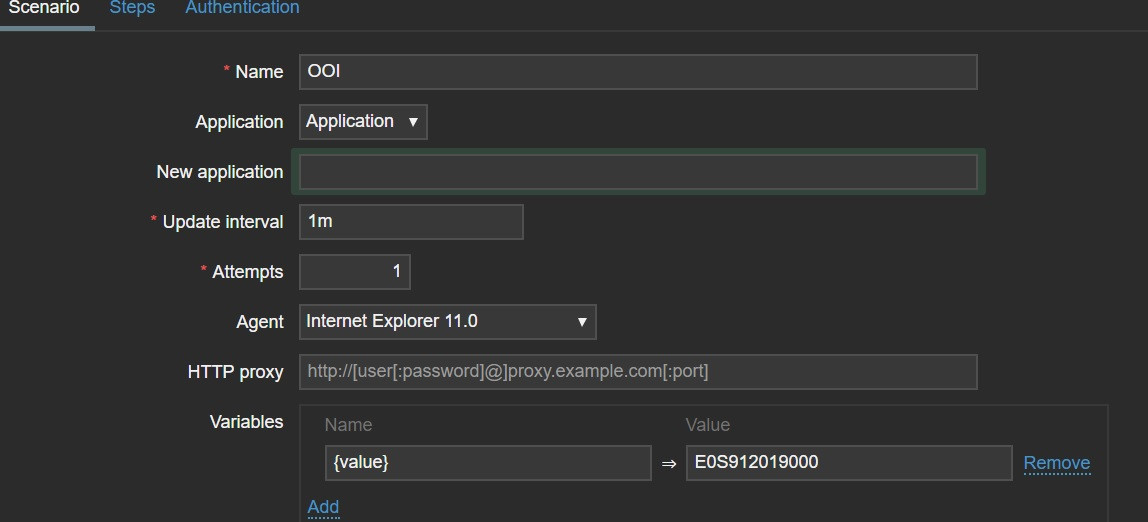This screenshot has width=1148, height=522.
Task: Click the Variables section label
Action: [246, 422]
